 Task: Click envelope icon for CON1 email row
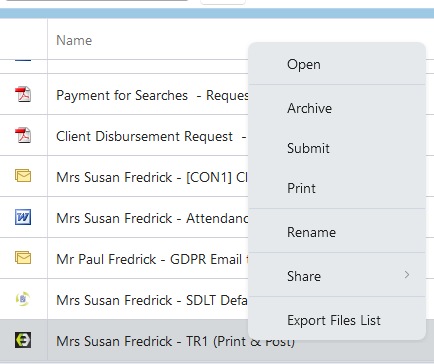(23, 176)
